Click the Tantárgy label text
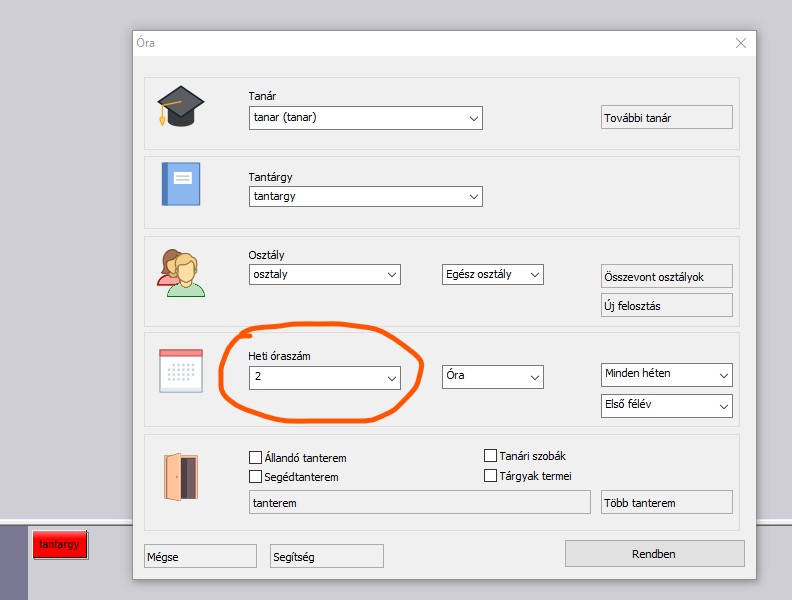The image size is (792, 600). 270,177
